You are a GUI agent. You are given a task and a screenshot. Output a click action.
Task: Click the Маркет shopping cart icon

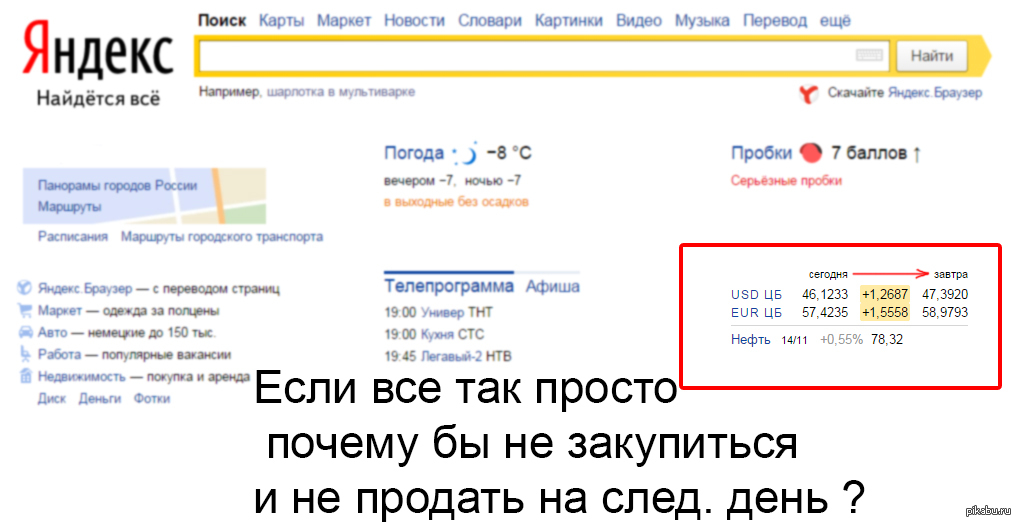click(25, 310)
